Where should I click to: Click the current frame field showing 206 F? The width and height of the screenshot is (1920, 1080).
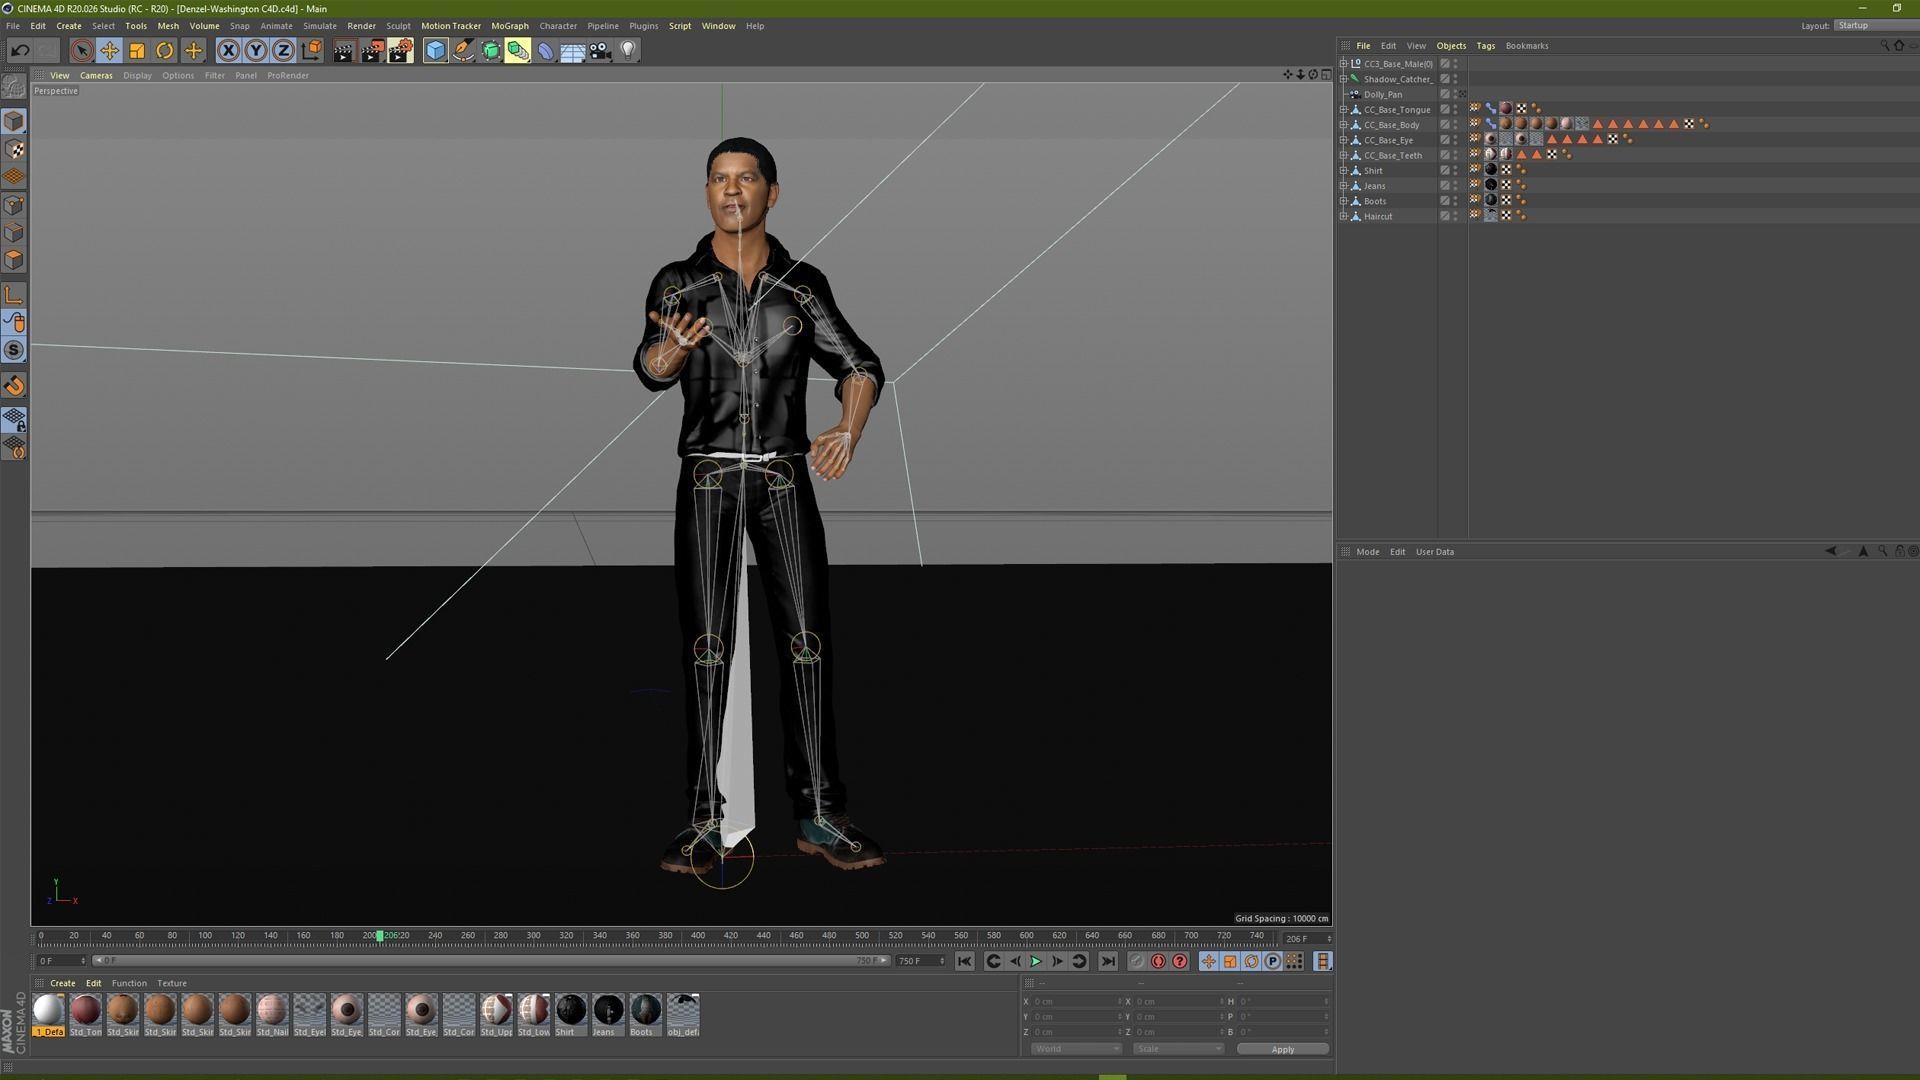point(1307,939)
